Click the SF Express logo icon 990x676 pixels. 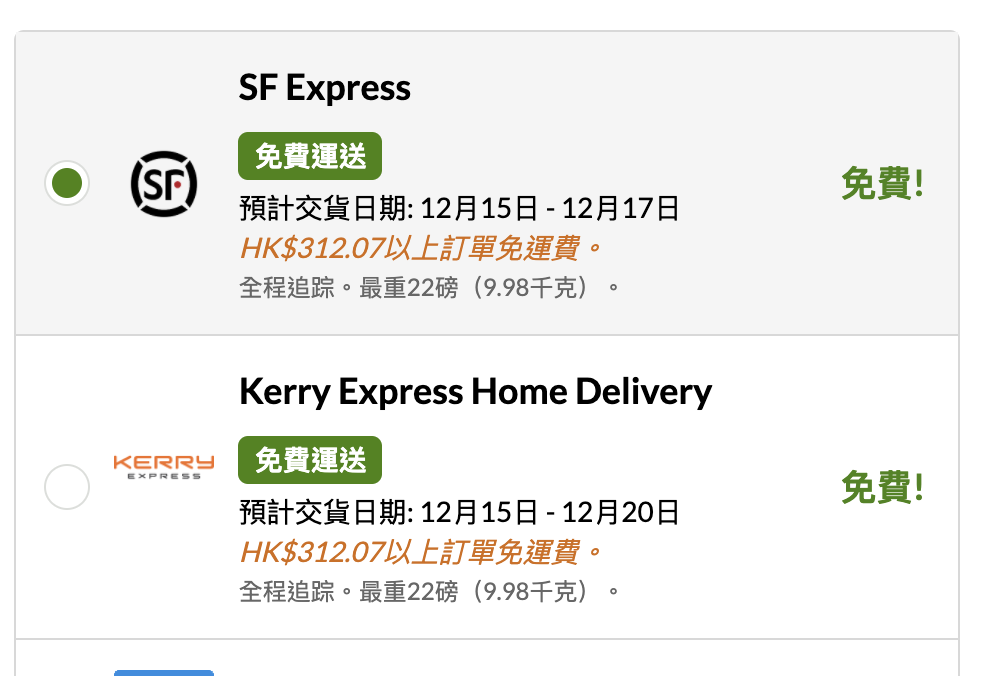[x=164, y=184]
